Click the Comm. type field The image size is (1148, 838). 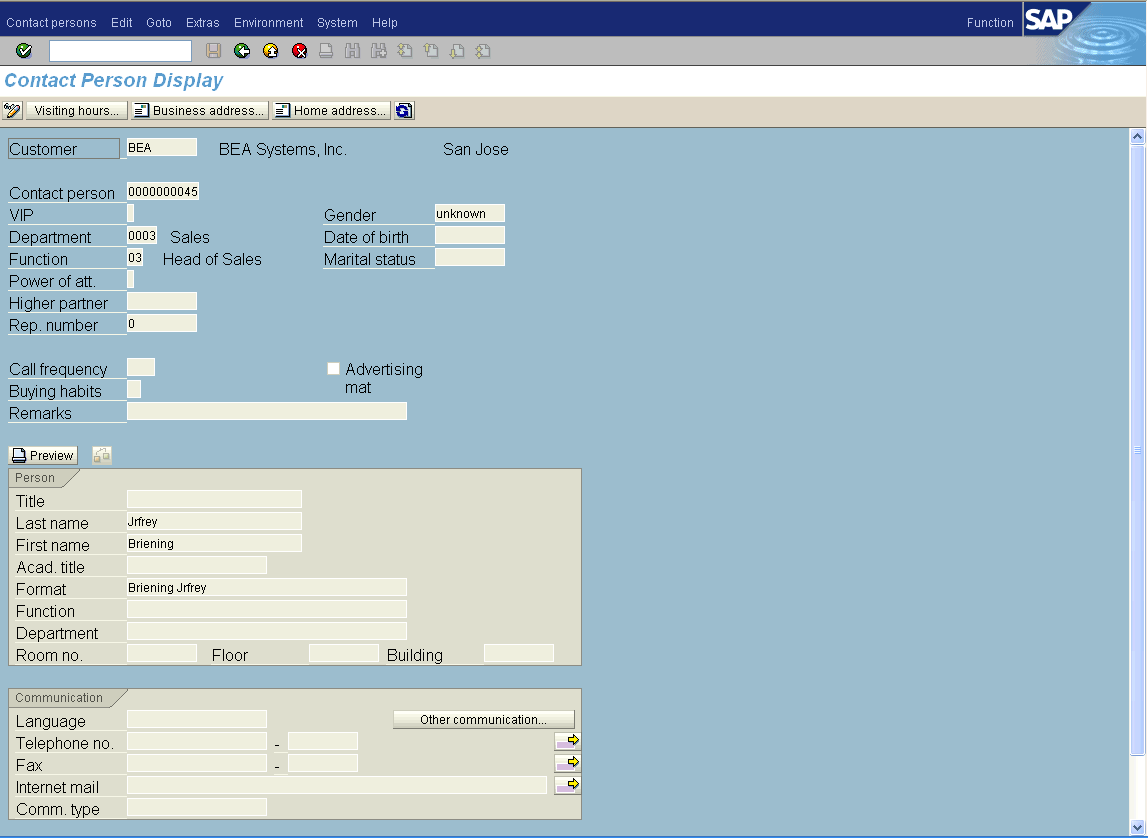pyautogui.click(x=197, y=807)
